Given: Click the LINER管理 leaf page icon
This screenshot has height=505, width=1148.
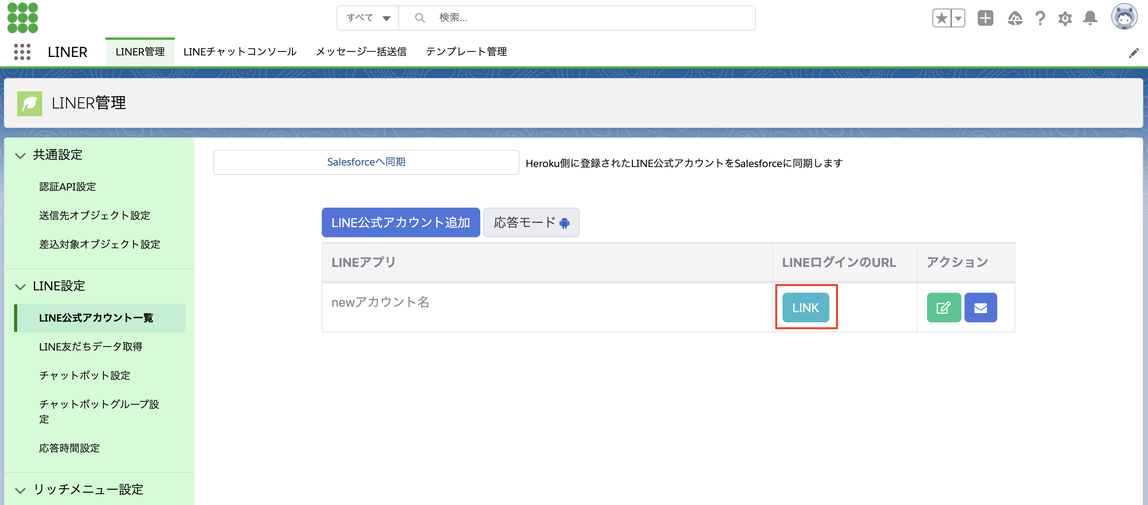Looking at the screenshot, I should 29,104.
